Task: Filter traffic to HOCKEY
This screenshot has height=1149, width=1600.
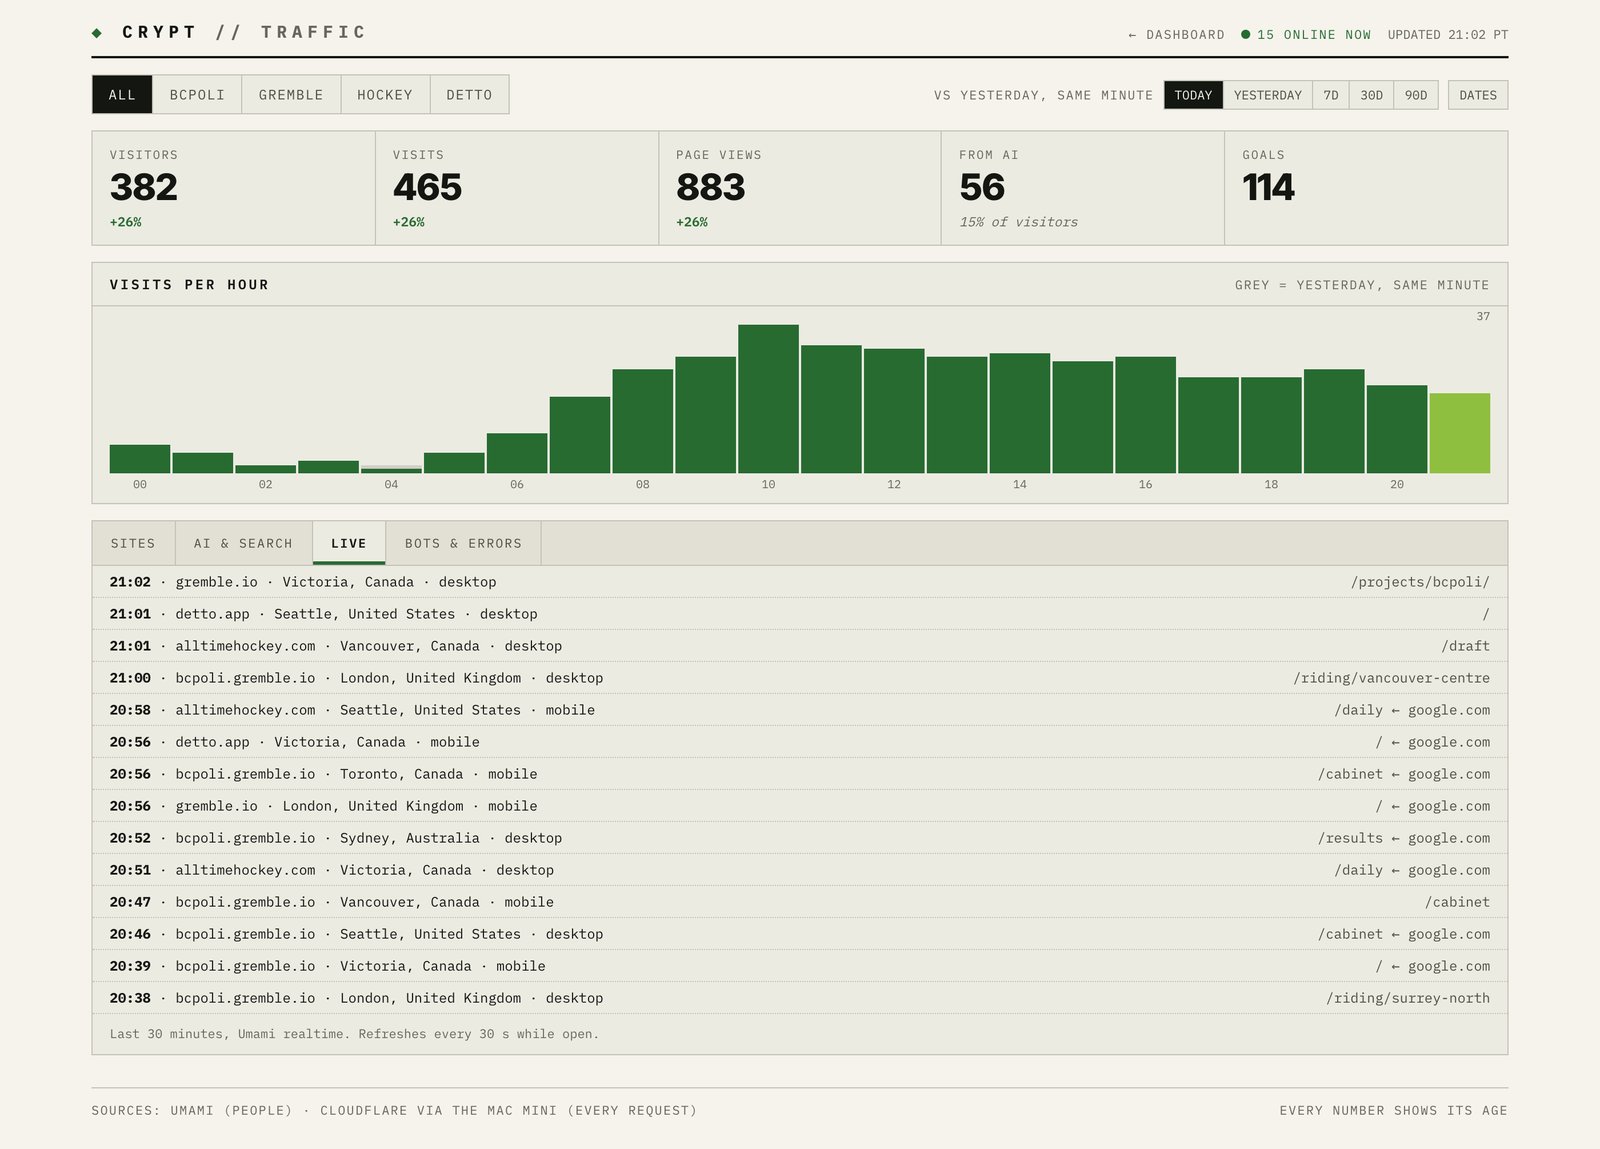Action: (x=385, y=95)
